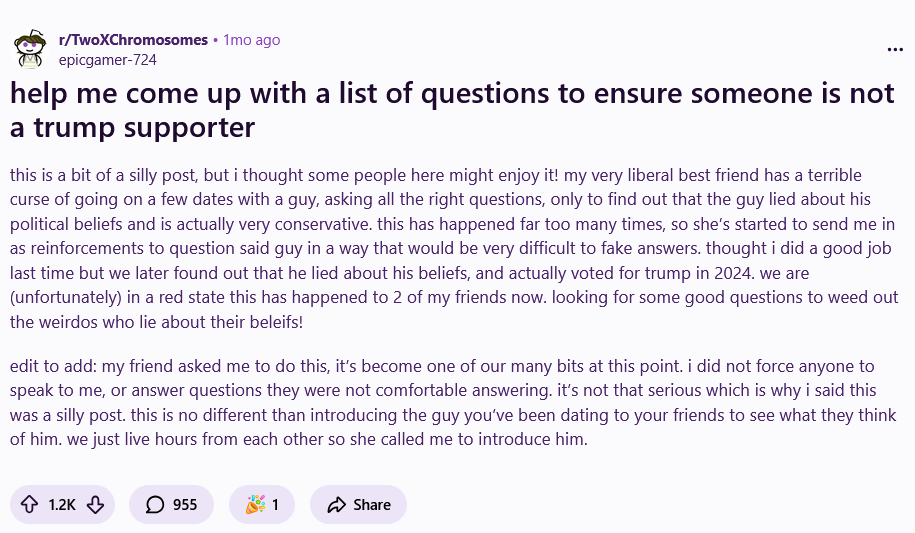Open the three-dot post options menu

coord(894,49)
